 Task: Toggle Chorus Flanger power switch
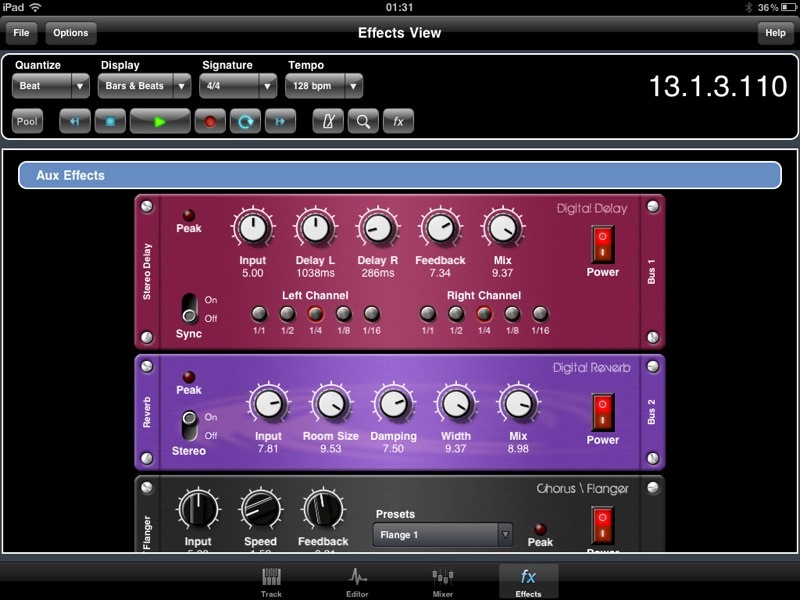point(603,526)
